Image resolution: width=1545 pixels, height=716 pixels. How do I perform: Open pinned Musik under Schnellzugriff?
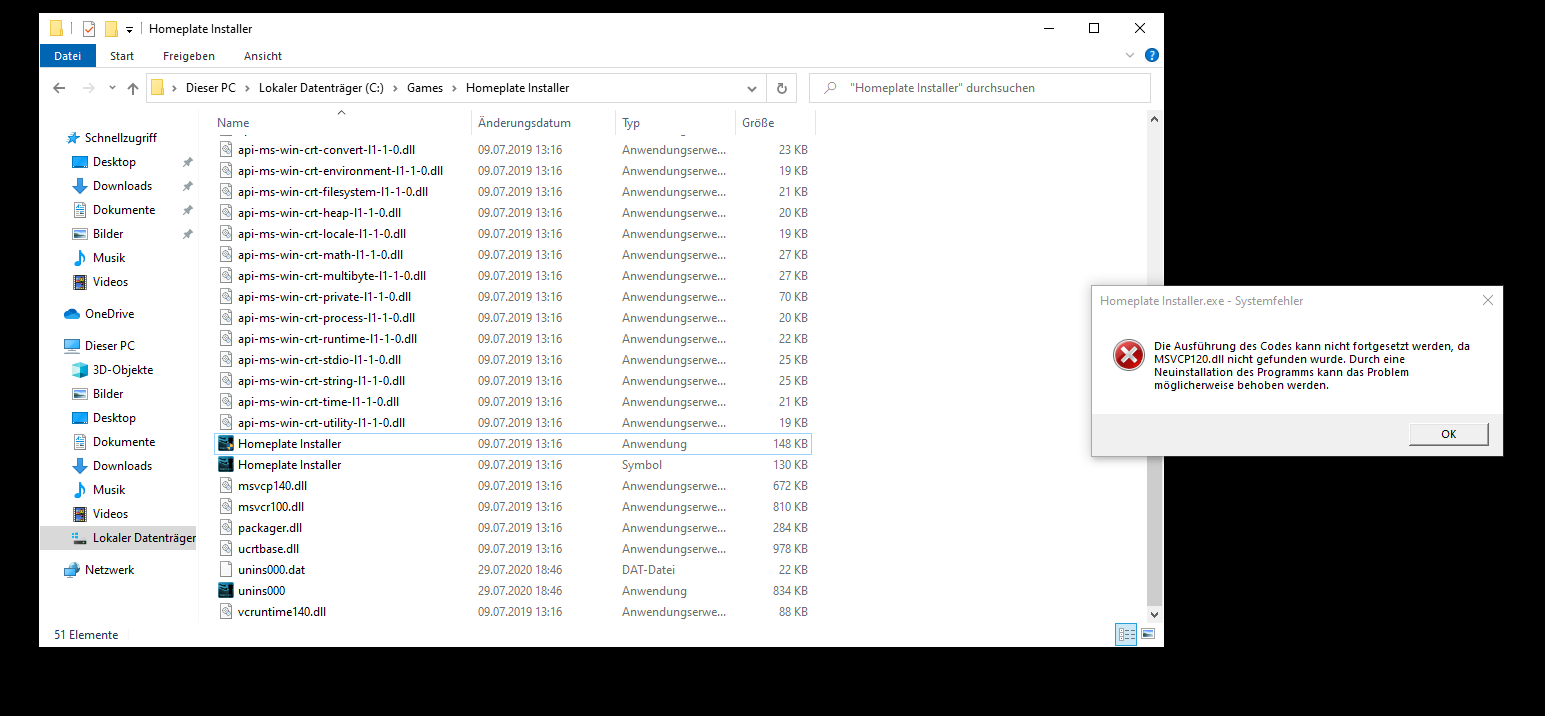pyautogui.click(x=109, y=258)
